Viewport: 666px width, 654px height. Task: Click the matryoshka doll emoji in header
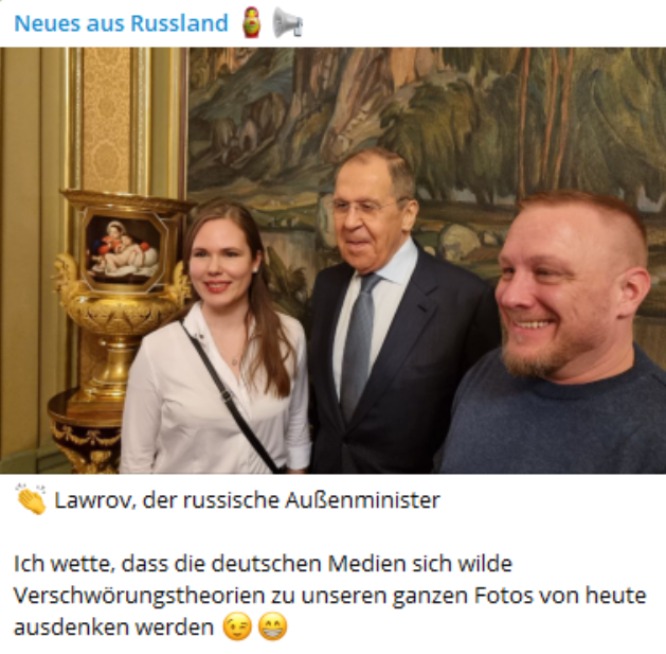(251, 23)
